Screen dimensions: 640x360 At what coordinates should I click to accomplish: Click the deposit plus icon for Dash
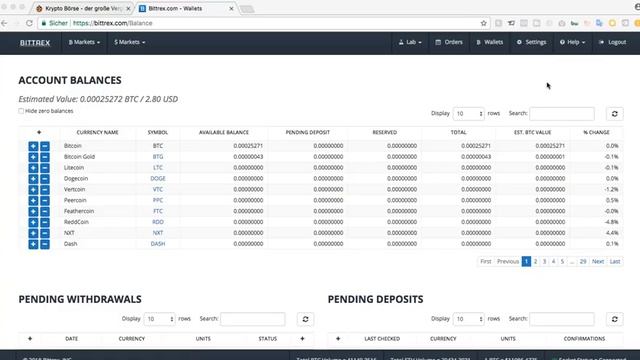point(33,244)
